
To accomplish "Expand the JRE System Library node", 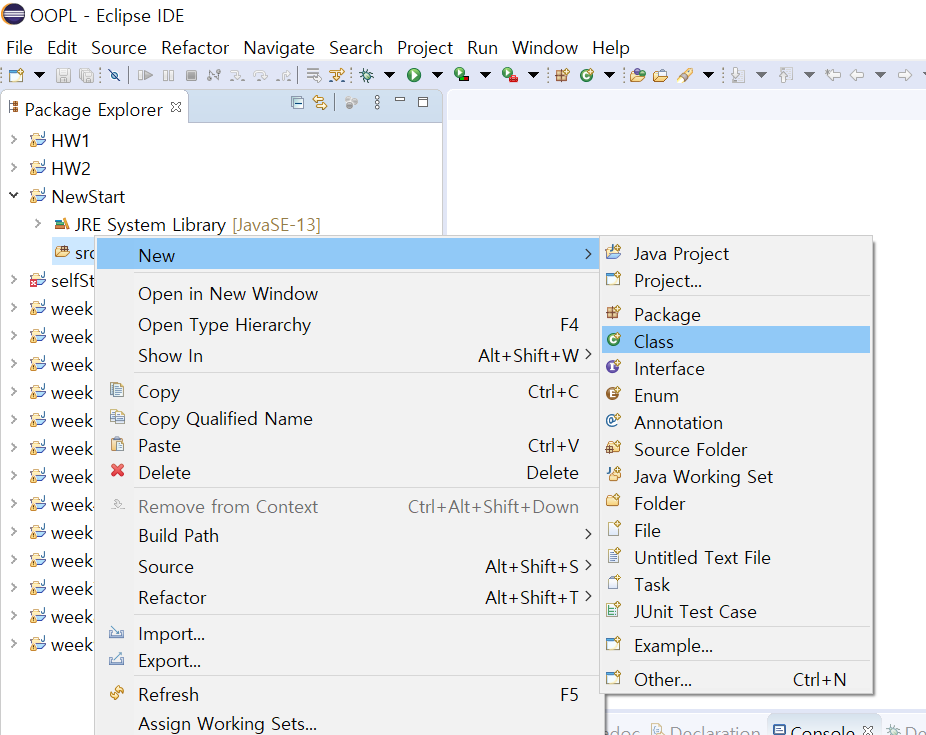I will click(38, 224).
